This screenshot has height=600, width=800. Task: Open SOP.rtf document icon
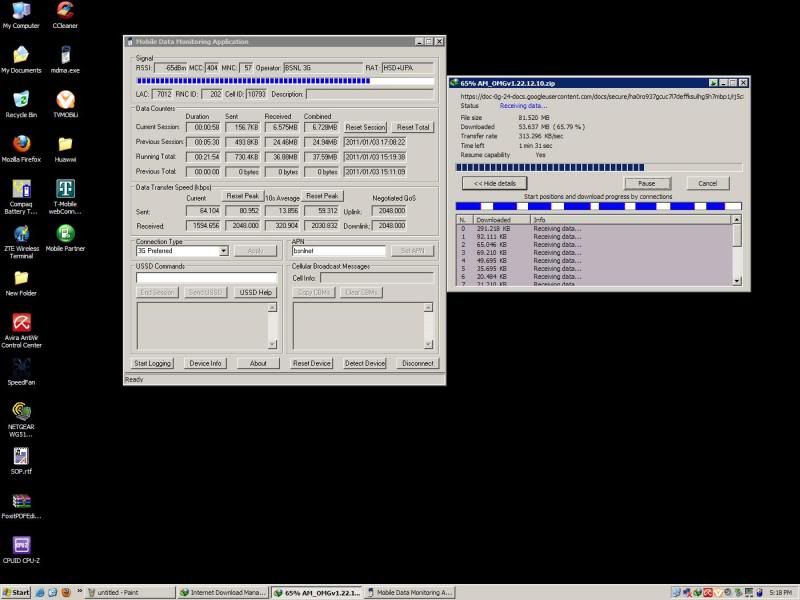click(x=21, y=461)
